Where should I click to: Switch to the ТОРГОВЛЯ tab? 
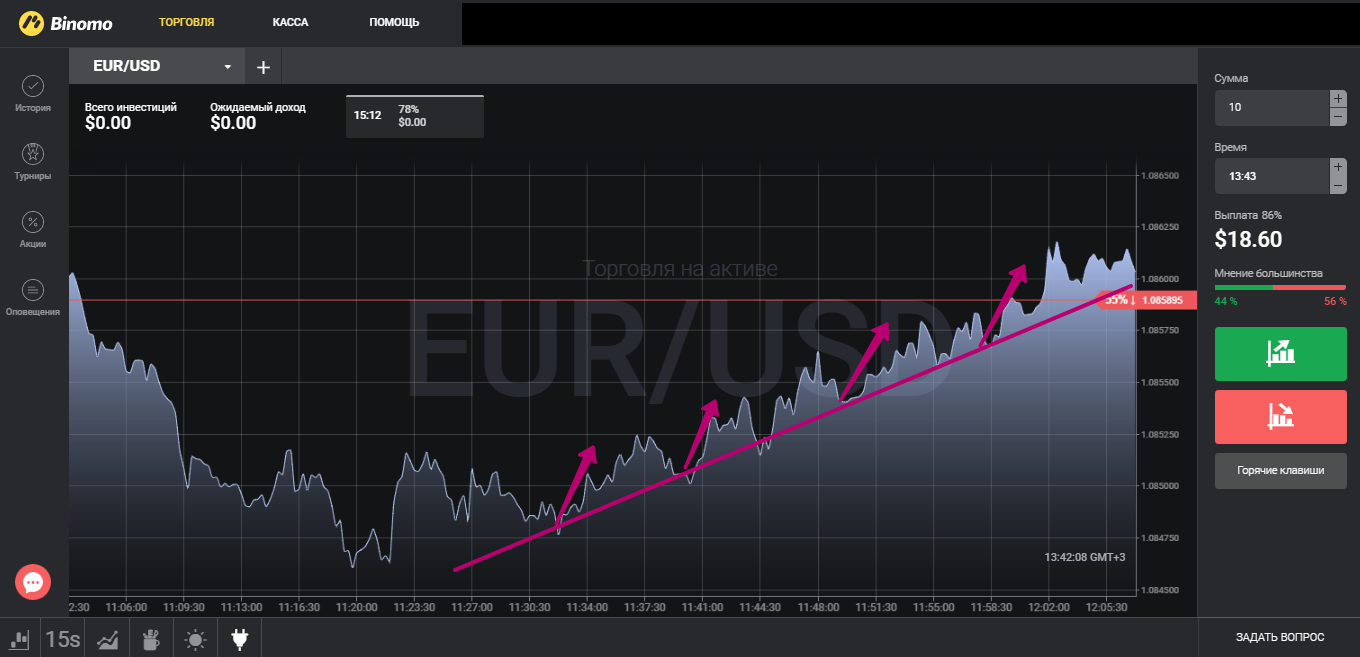pos(186,22)
